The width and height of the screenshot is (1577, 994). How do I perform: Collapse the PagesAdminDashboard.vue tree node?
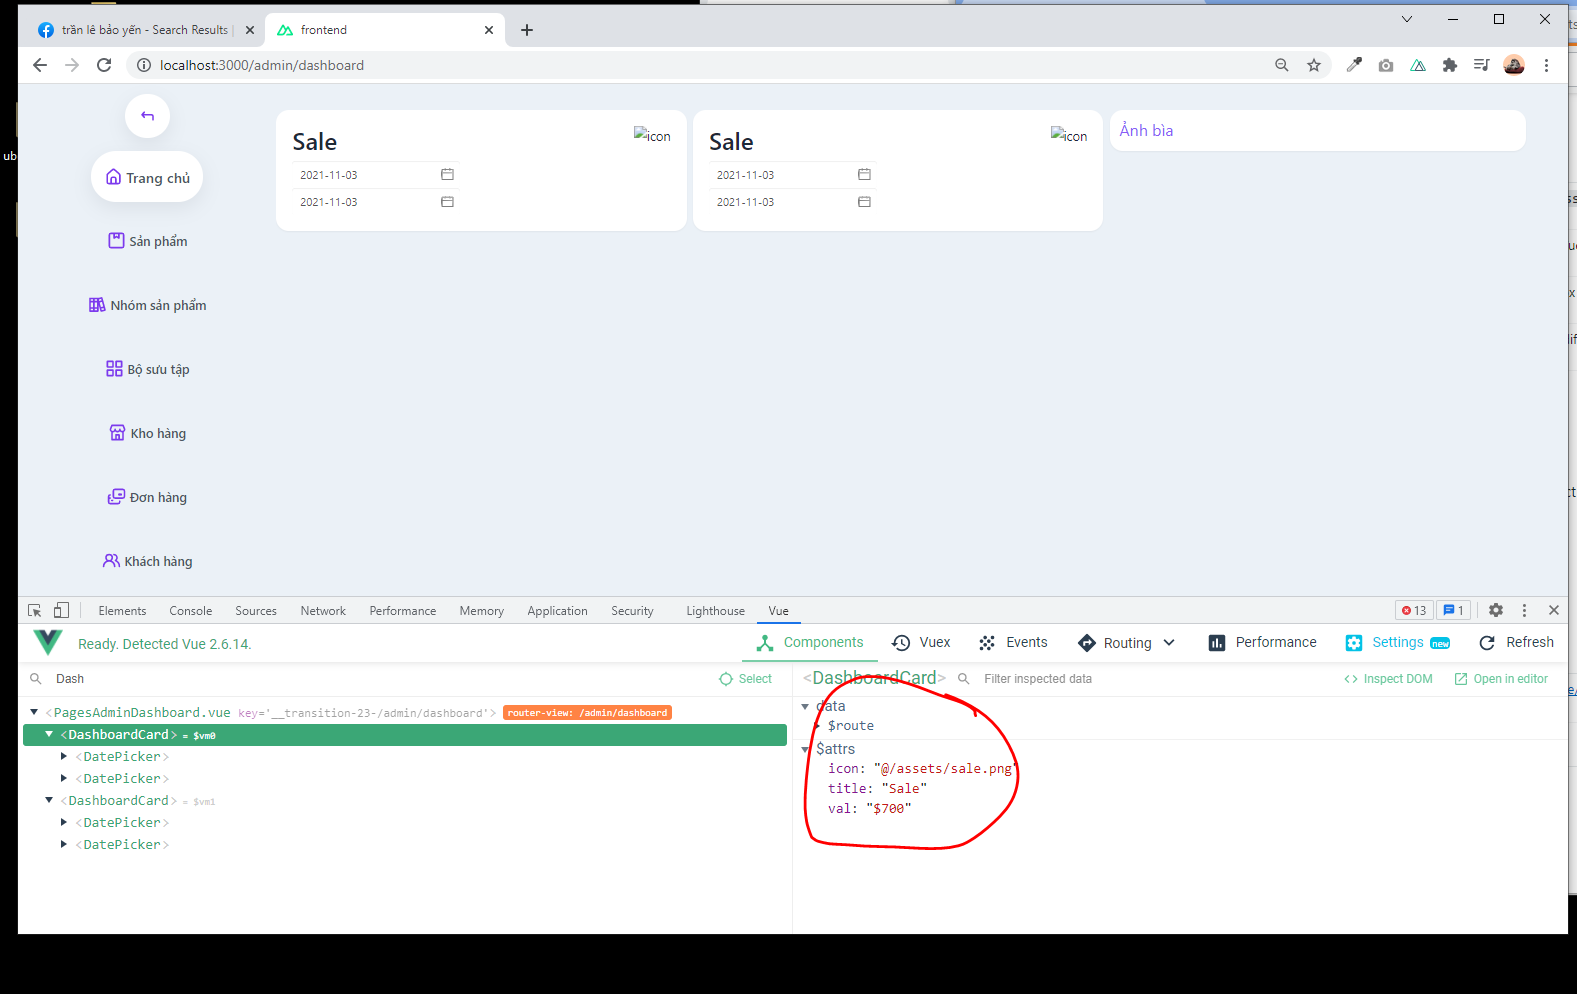(34, 712)
